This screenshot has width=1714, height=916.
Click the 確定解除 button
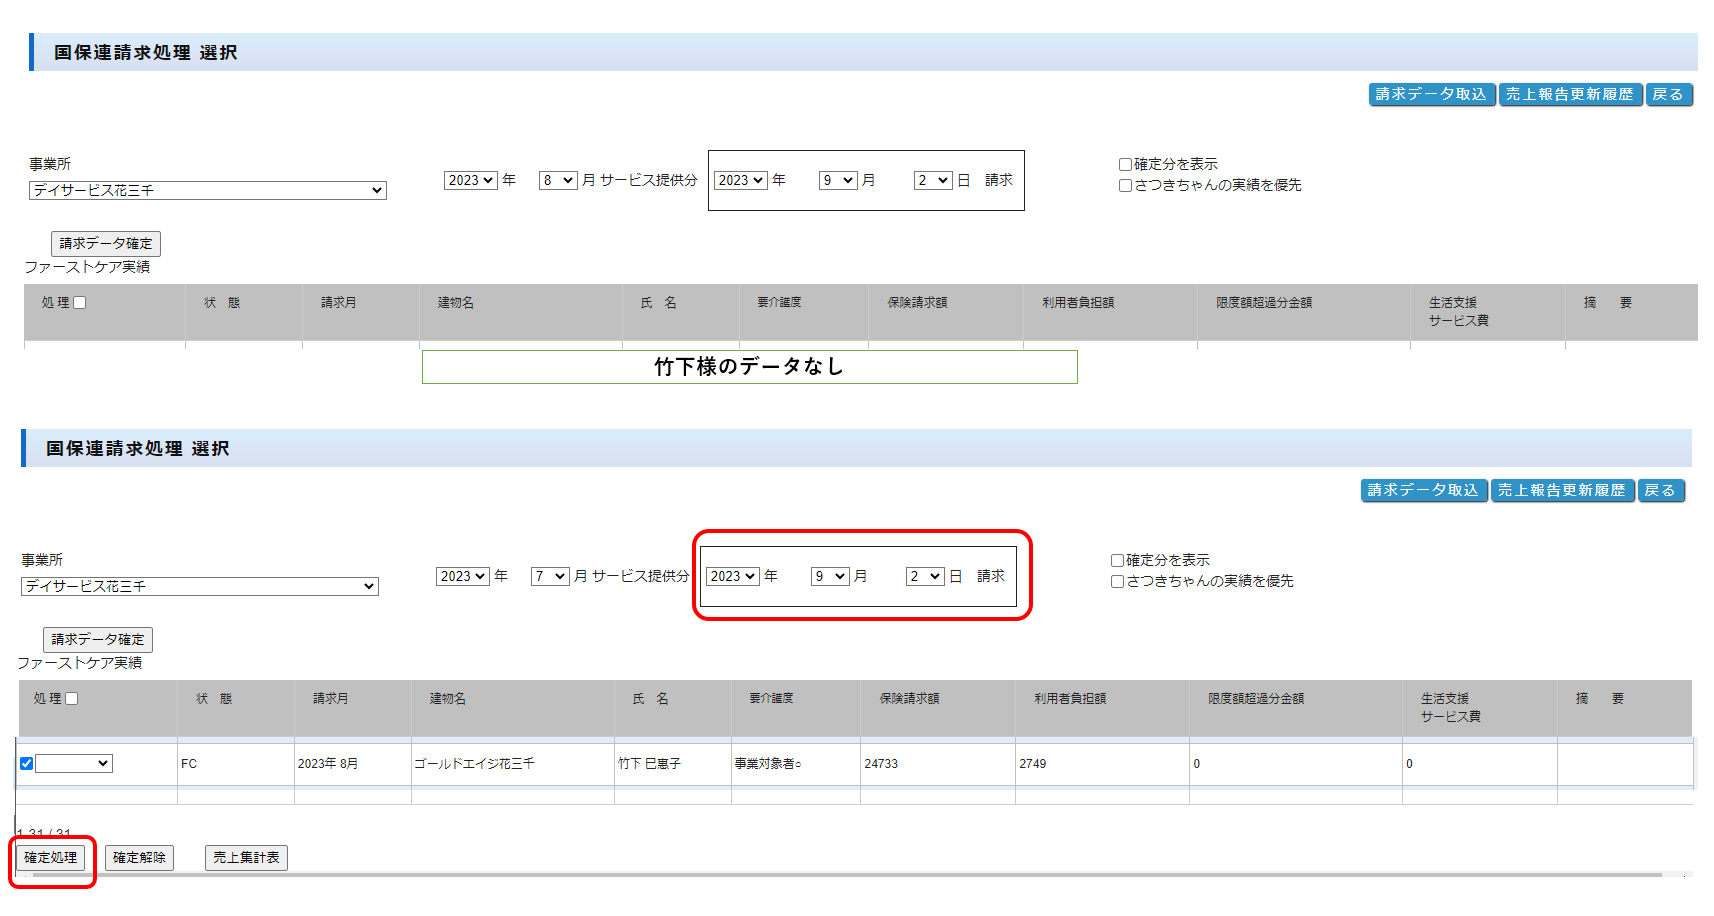[x=139, y=858]
